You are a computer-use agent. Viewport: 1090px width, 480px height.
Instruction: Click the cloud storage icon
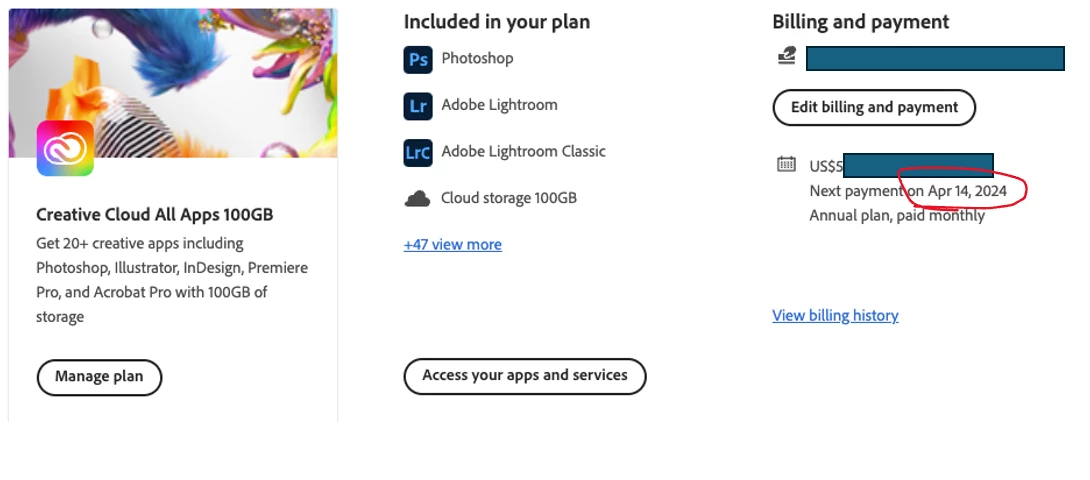[417, 199]
